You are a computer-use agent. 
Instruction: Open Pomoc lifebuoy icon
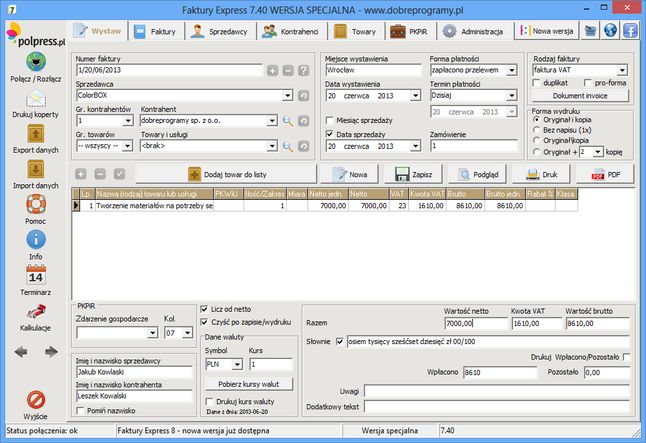pyautogui.click(x=36, y=204)
